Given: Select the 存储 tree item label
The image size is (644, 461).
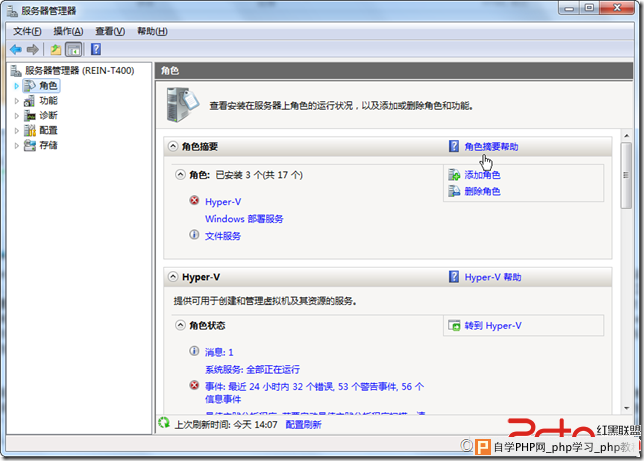Looking at the screenshot, I should click(x=48, y=145).
